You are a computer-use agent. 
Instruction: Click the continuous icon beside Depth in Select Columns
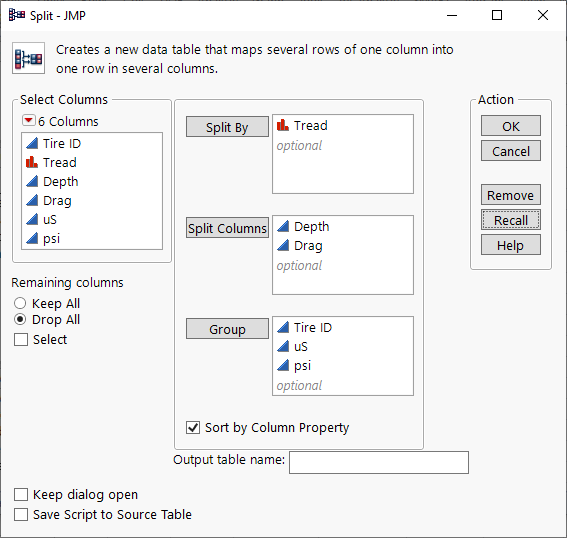pyautogui.click(x=32, y=182)
